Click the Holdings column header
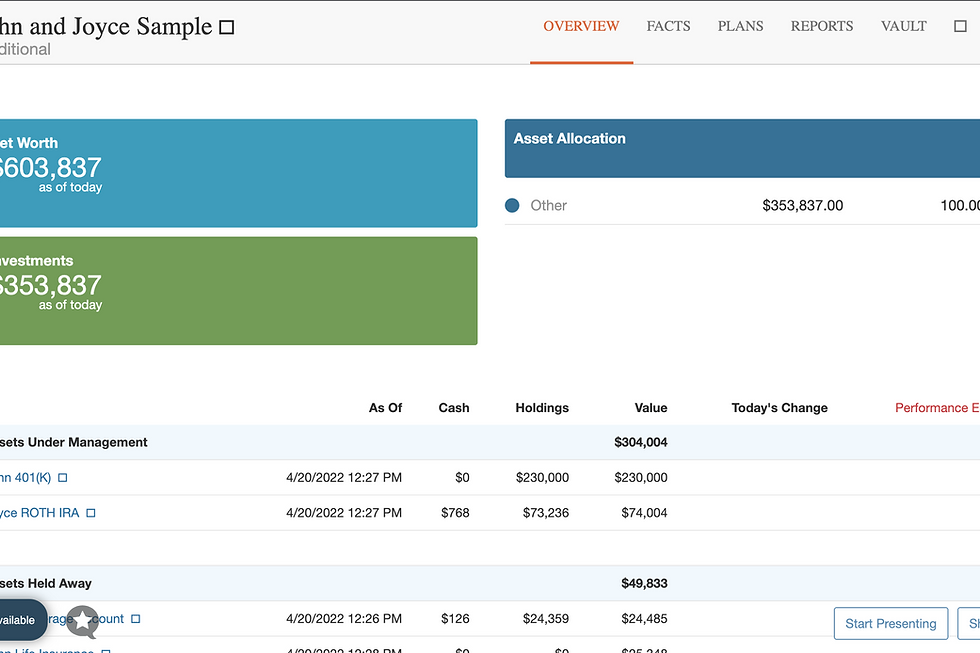 [x=542, y=408]
